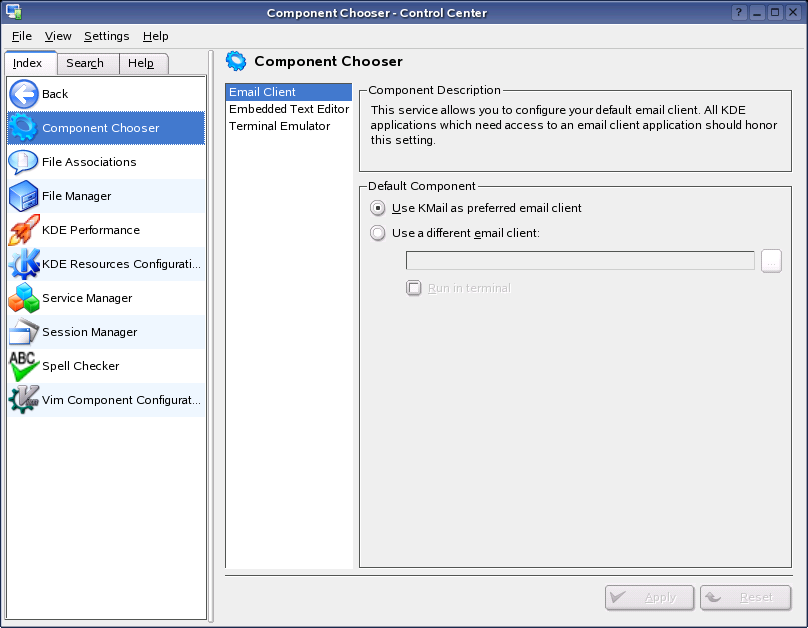Close the Control Center window
This screenshot has width=808, height=628.
793,12
